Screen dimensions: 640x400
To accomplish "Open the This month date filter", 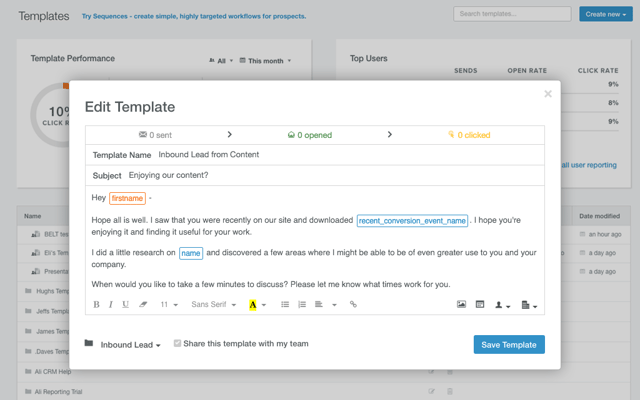I will [265, 61].
